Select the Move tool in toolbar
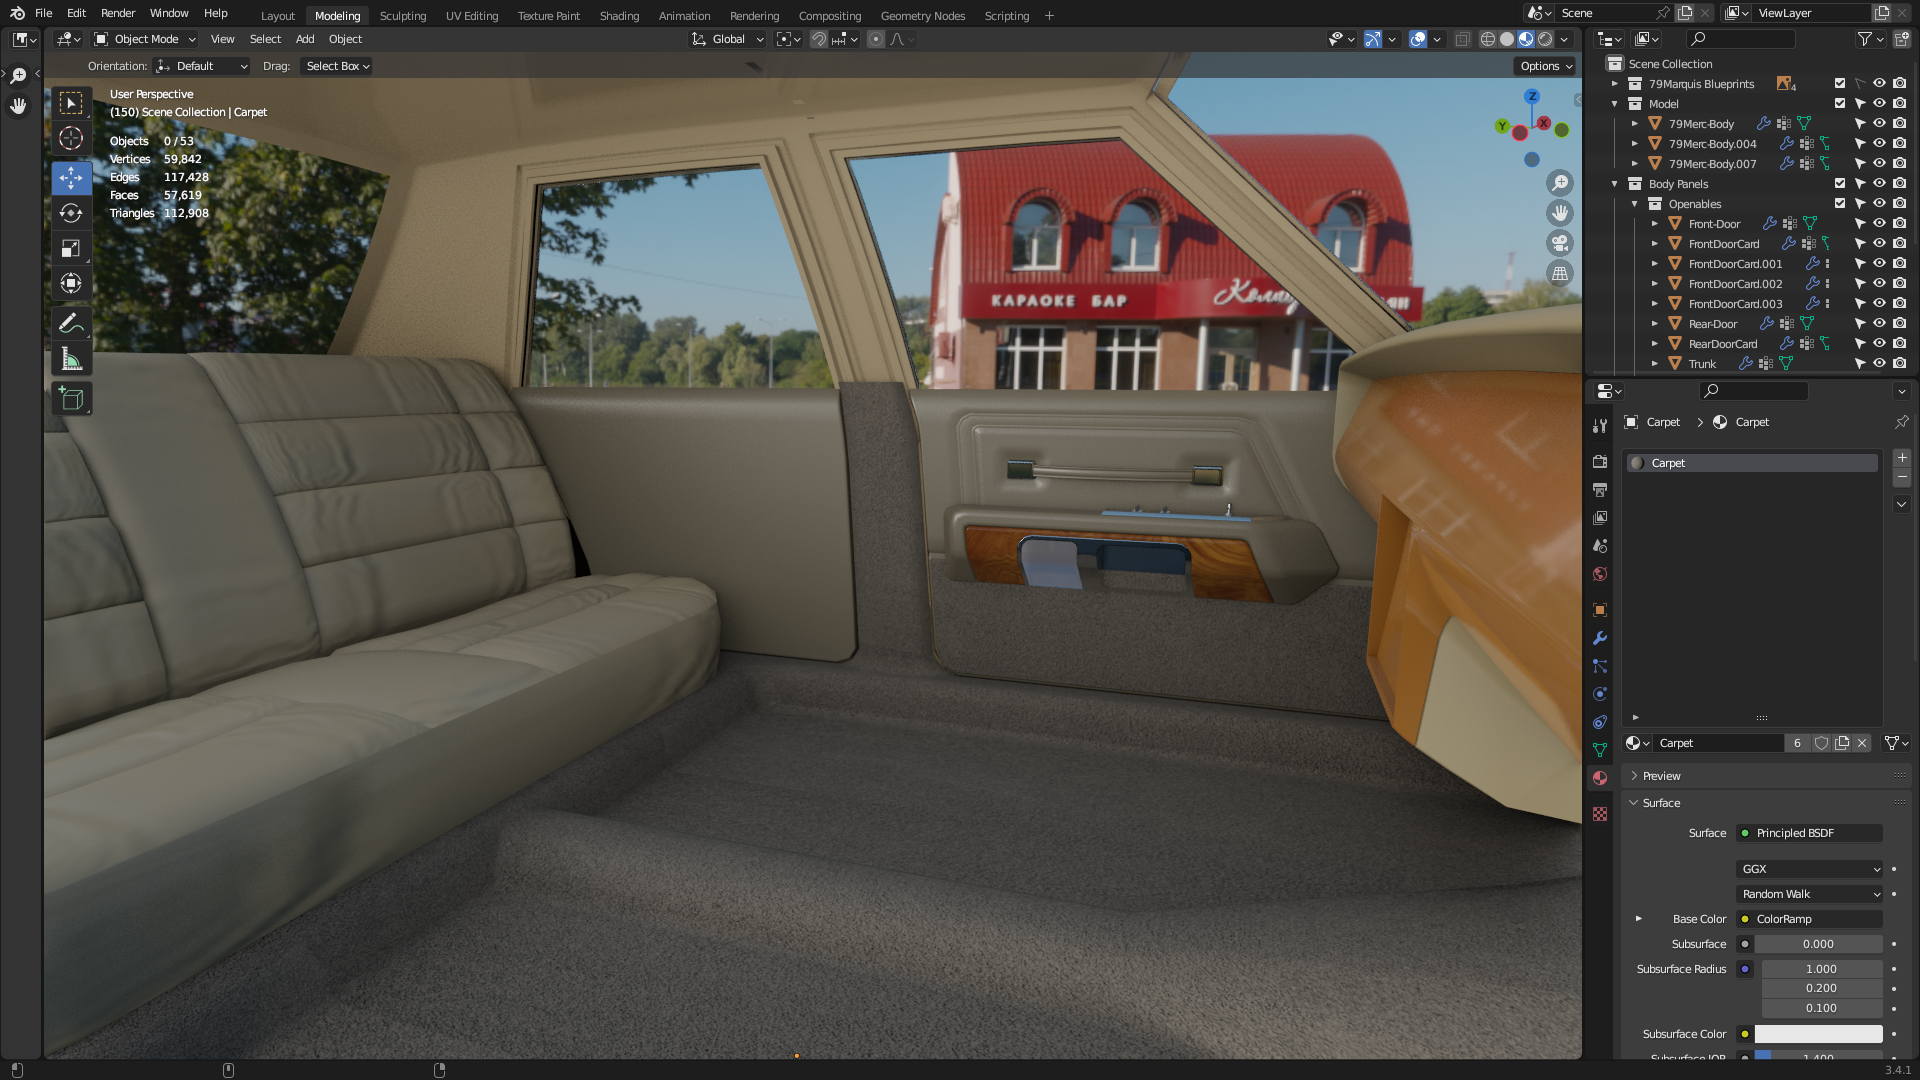Screen dimensions: 1920x1080 coord(71,178)
